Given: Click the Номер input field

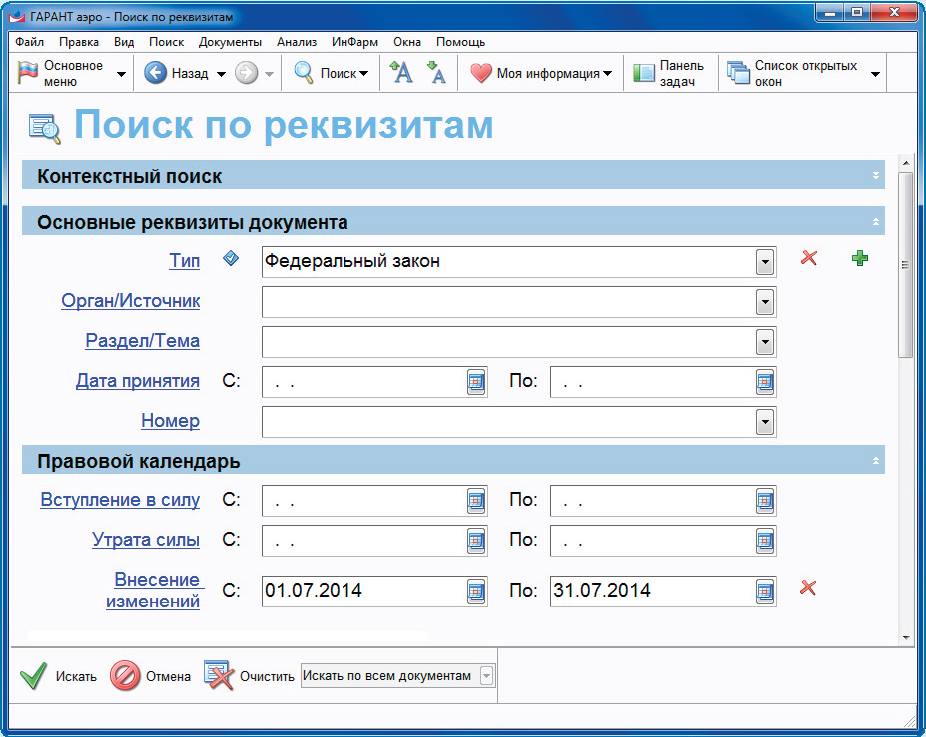Looking at the screenshot, I should pos(507,422).
